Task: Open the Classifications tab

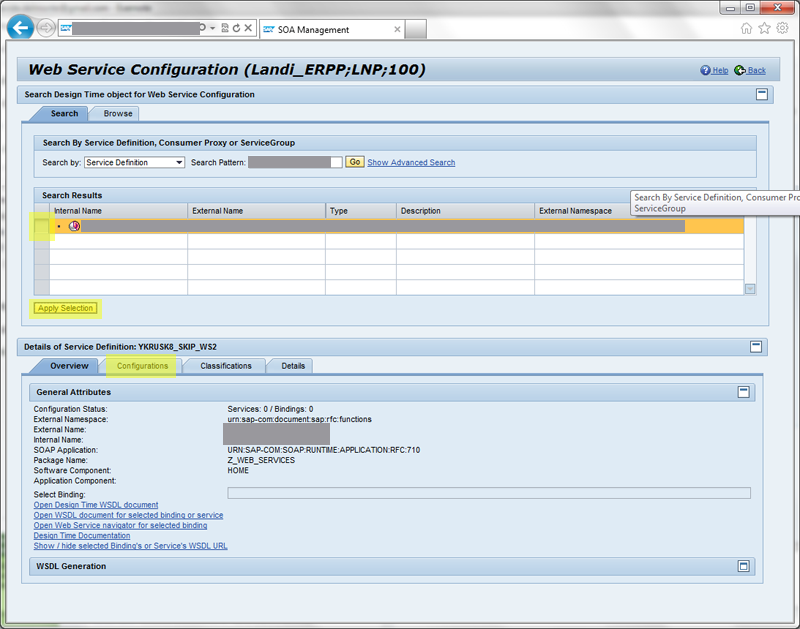Action: pyautogui.click(x=226, y=366)
